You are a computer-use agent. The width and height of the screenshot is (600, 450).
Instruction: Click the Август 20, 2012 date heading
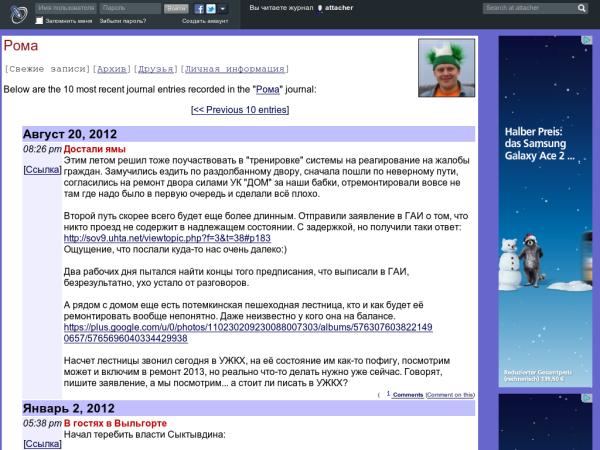[x=70, y=134]
